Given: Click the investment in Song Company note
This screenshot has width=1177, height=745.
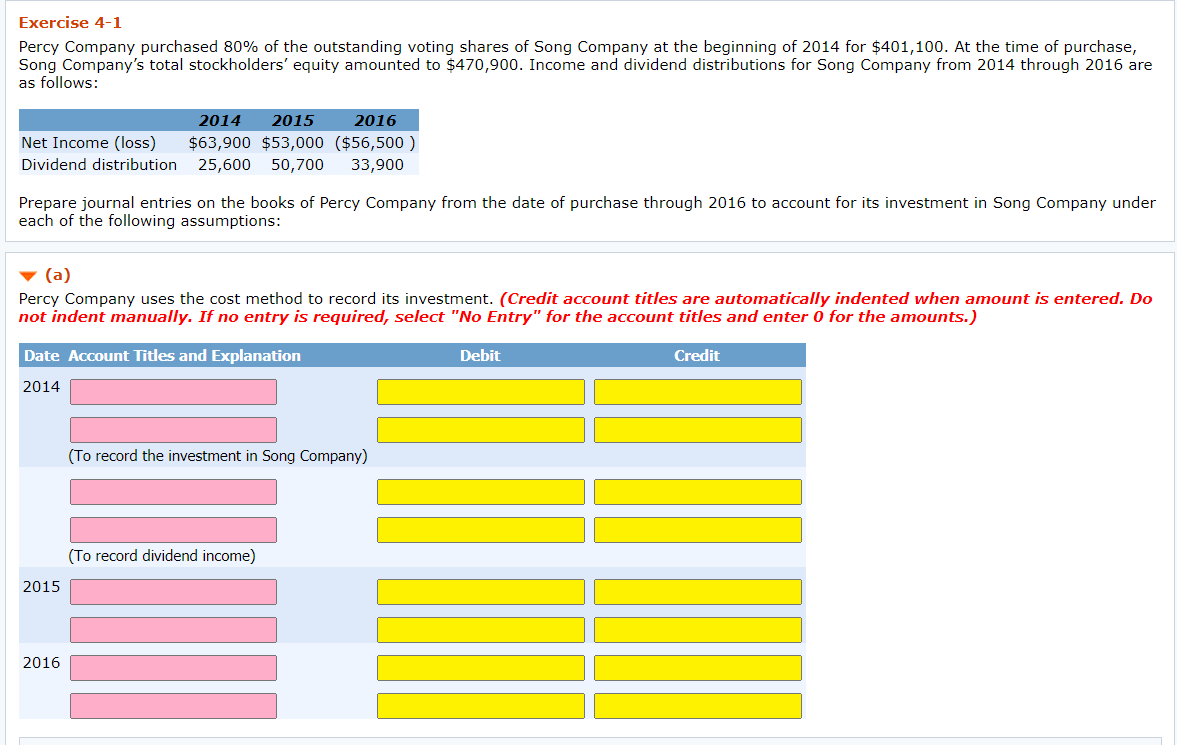Looking at the screenshot, I should pyautogui.click(x=218, y=456).
